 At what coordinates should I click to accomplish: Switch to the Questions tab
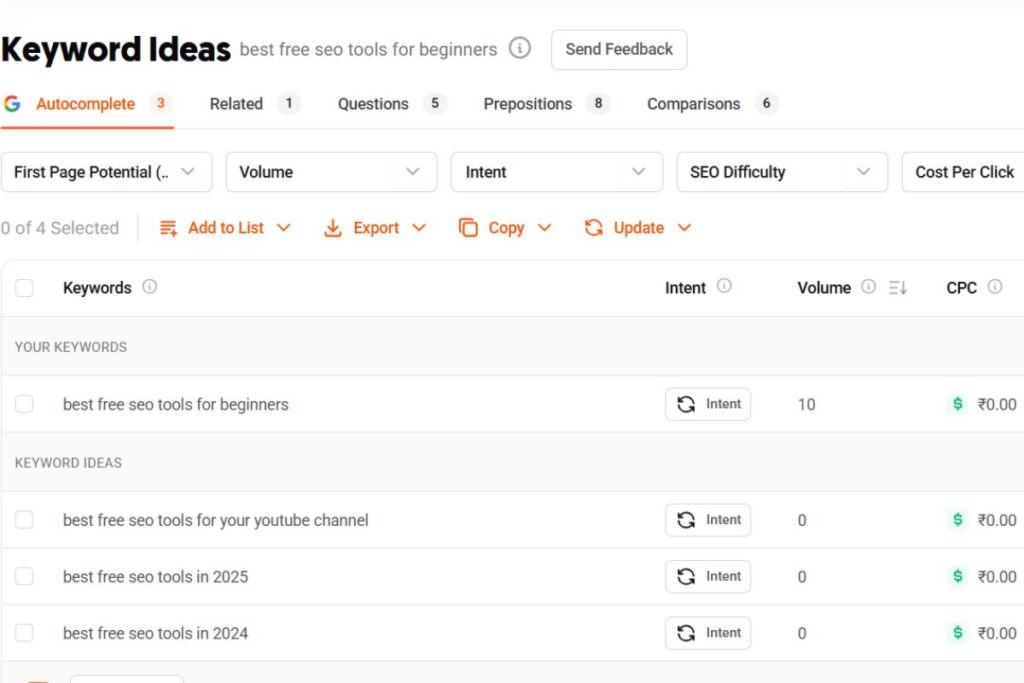tap(372, 103)
